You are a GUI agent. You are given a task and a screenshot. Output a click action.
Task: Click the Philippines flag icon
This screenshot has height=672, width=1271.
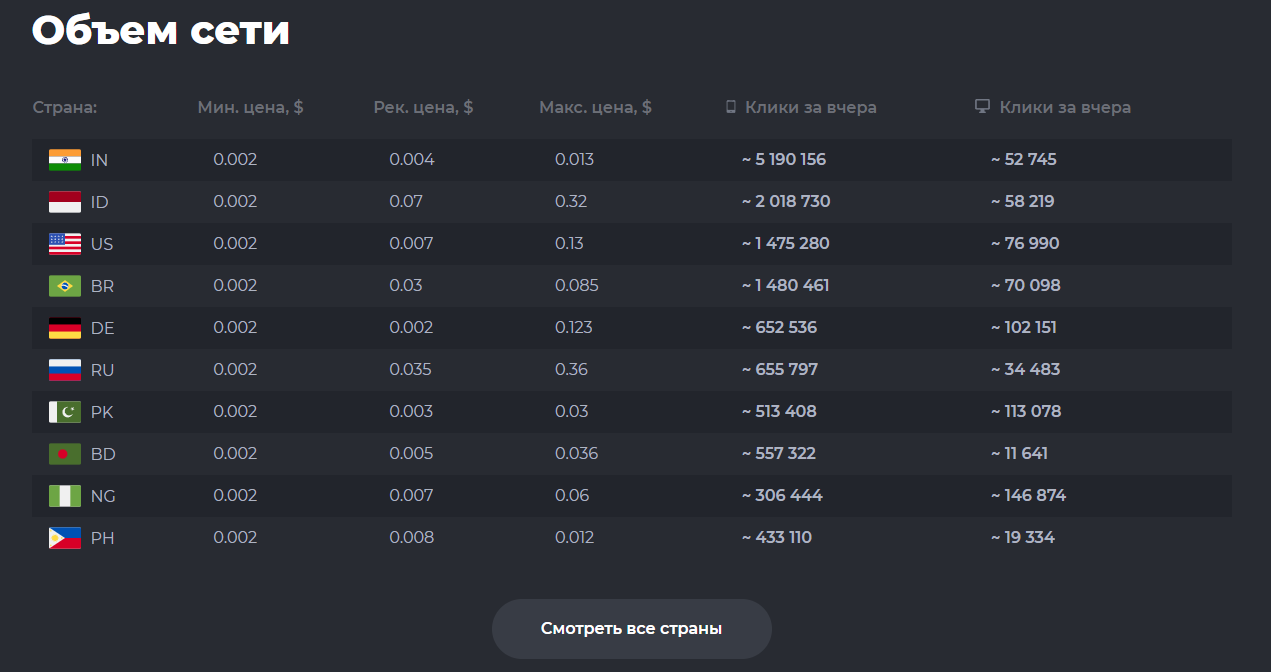(x=65, y=538)
